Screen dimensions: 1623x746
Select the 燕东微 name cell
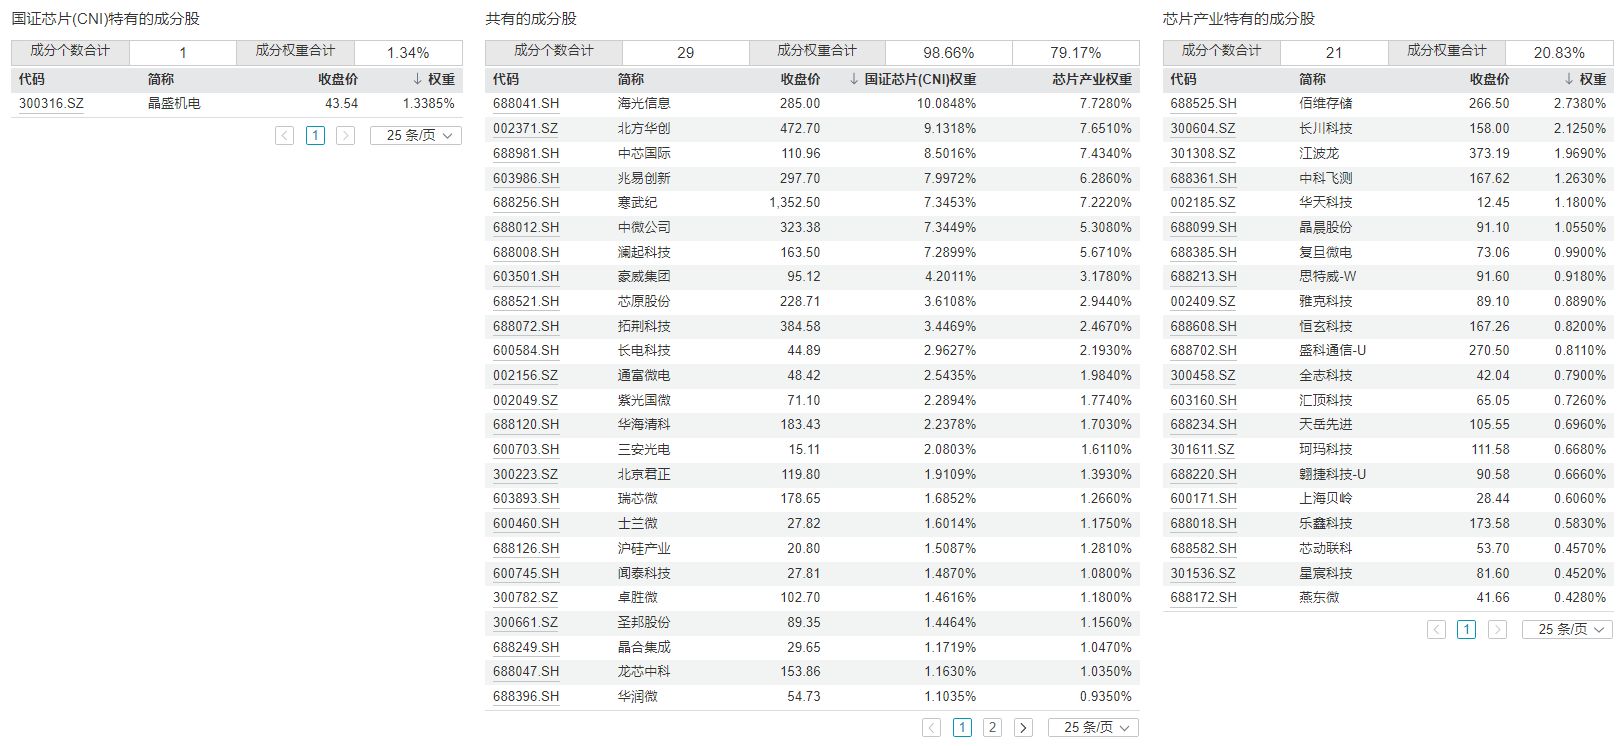pos(1319,597)
